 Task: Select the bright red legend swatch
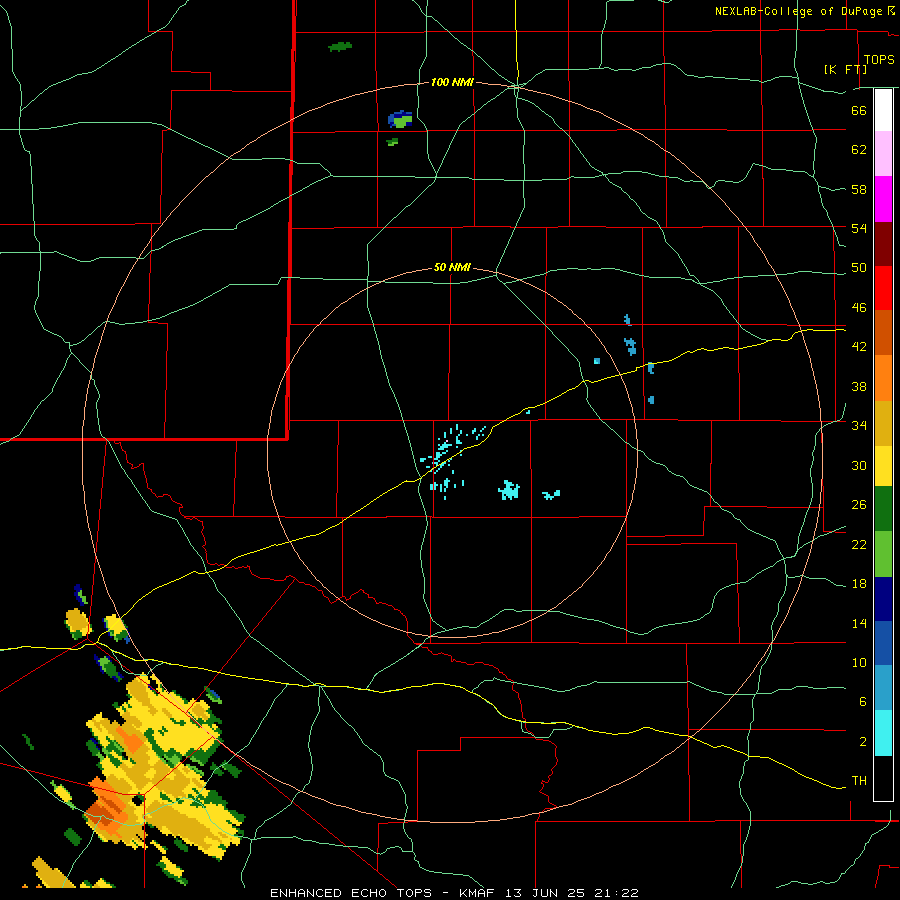[x=883, y=288]
